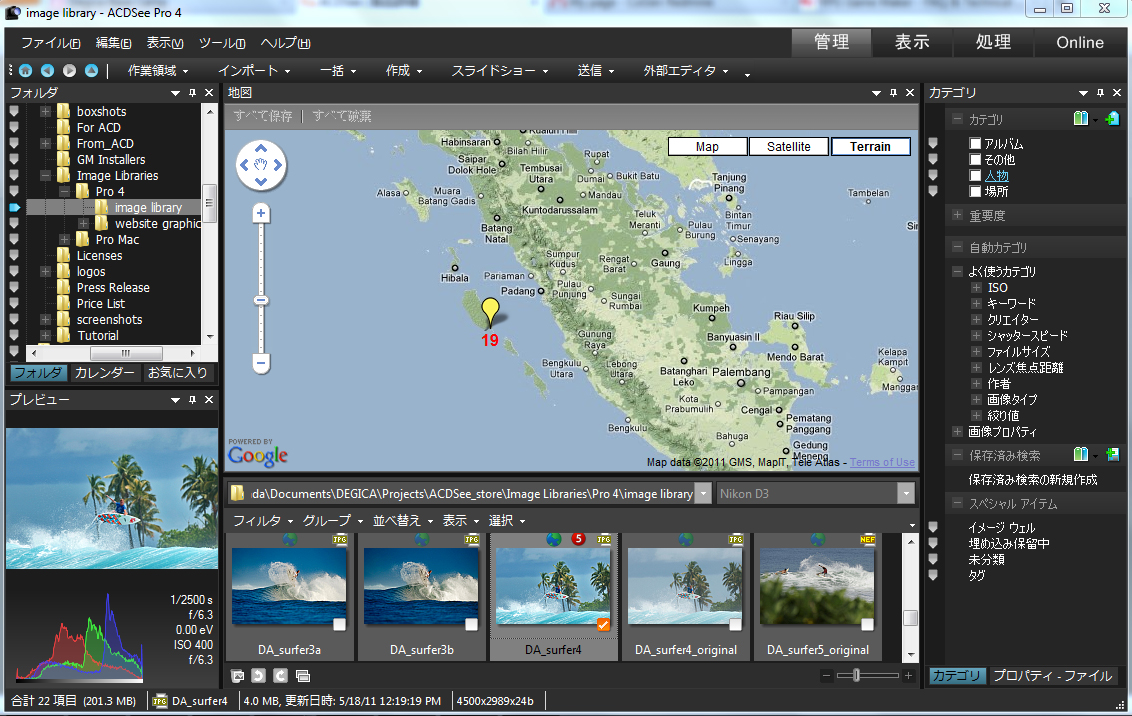
Task: Click the saved search new icon in 保存済み検索
Action: point(1112,455)
